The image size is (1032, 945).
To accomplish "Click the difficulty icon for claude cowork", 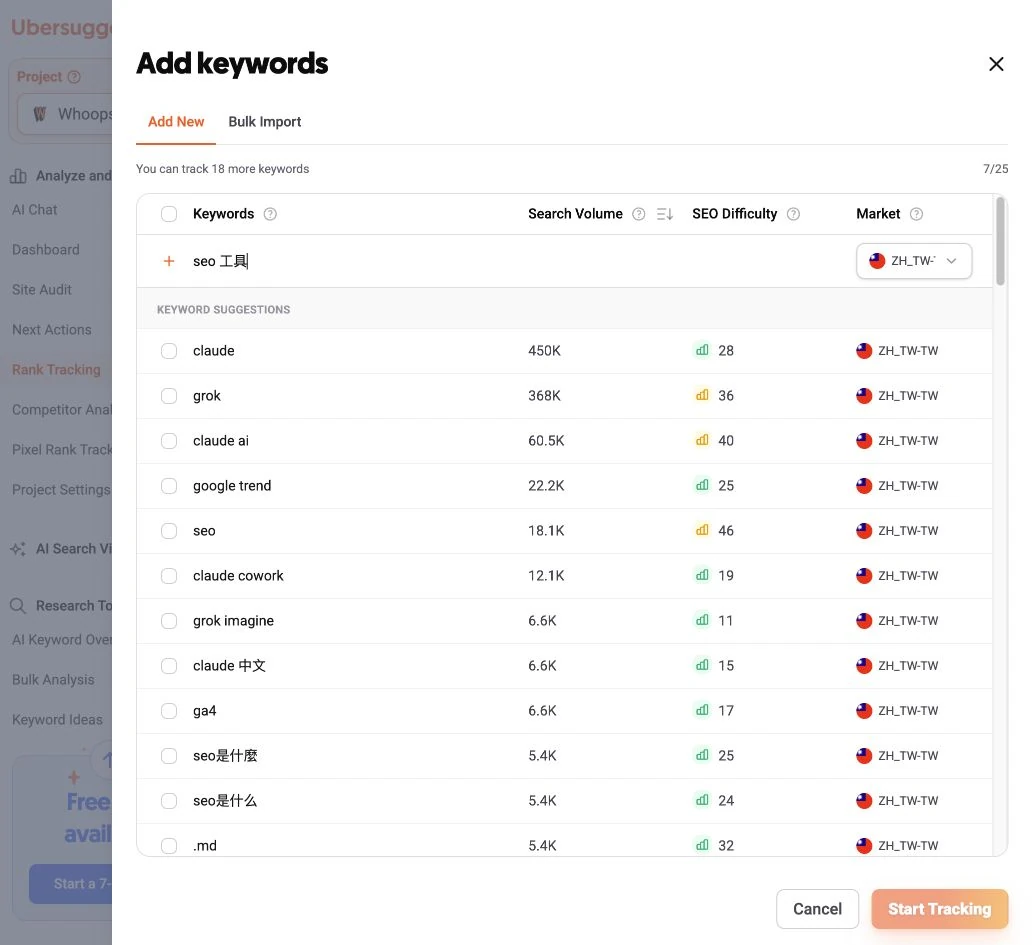I will [x=702, y=575].
